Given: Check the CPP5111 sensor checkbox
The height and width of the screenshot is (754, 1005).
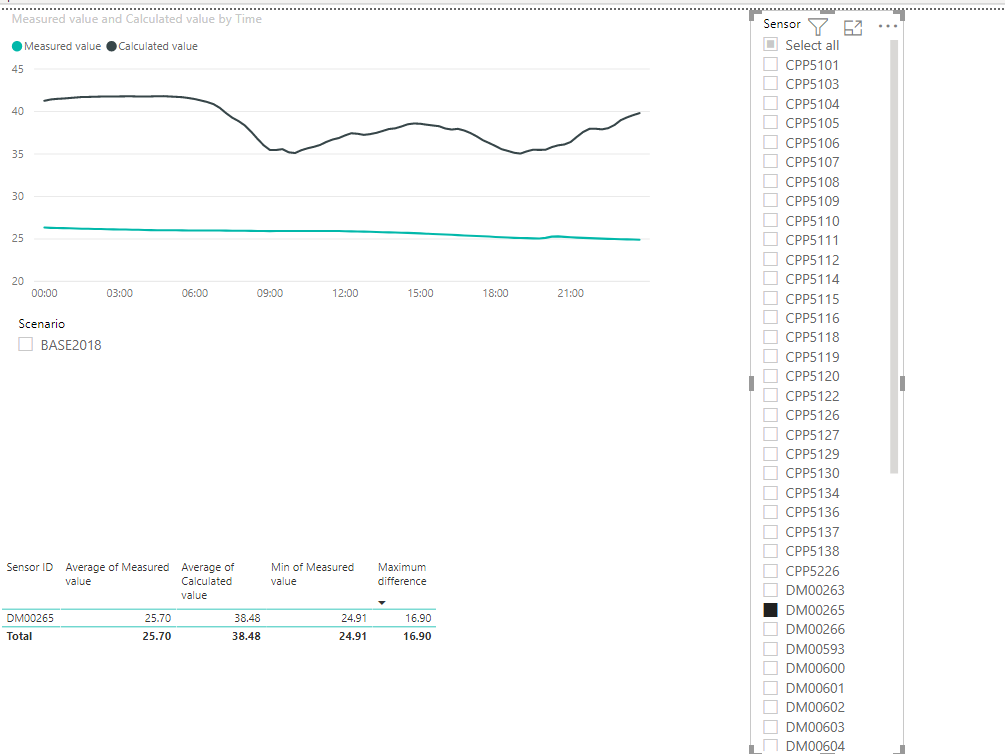Looking at the screenshot, I should (x=770, y=240).
